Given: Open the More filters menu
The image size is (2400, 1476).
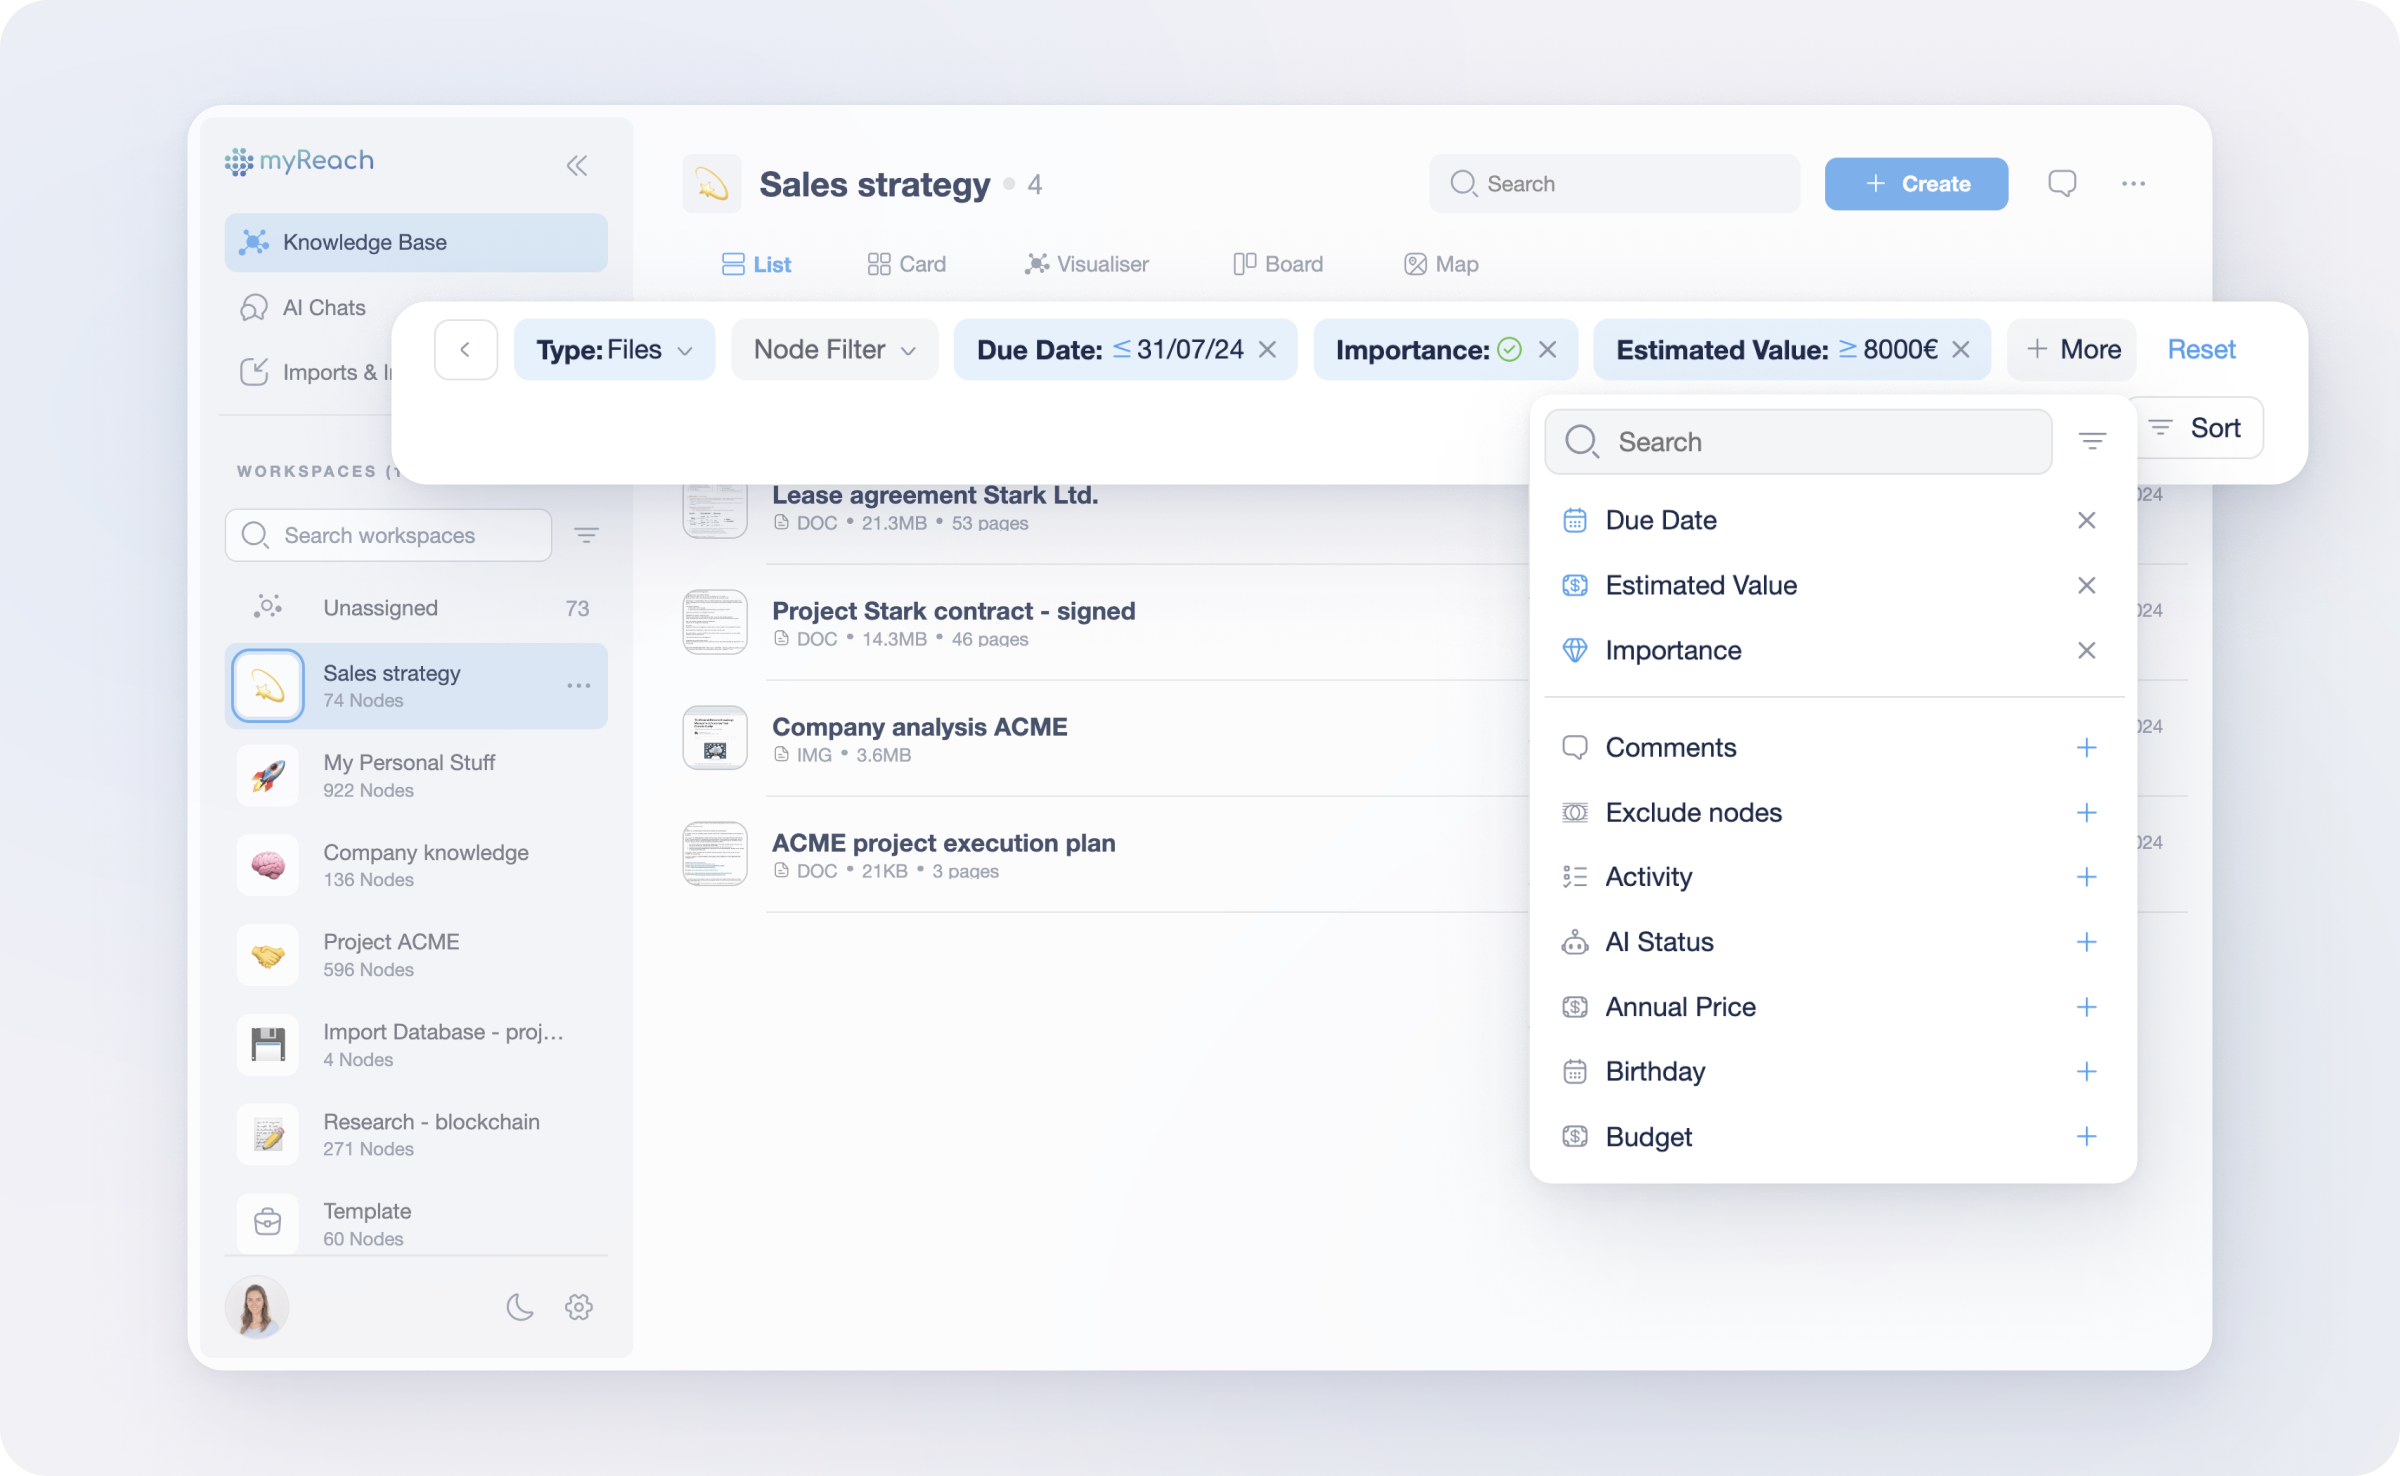Looking at the screenshot, I should point(2072,350).
